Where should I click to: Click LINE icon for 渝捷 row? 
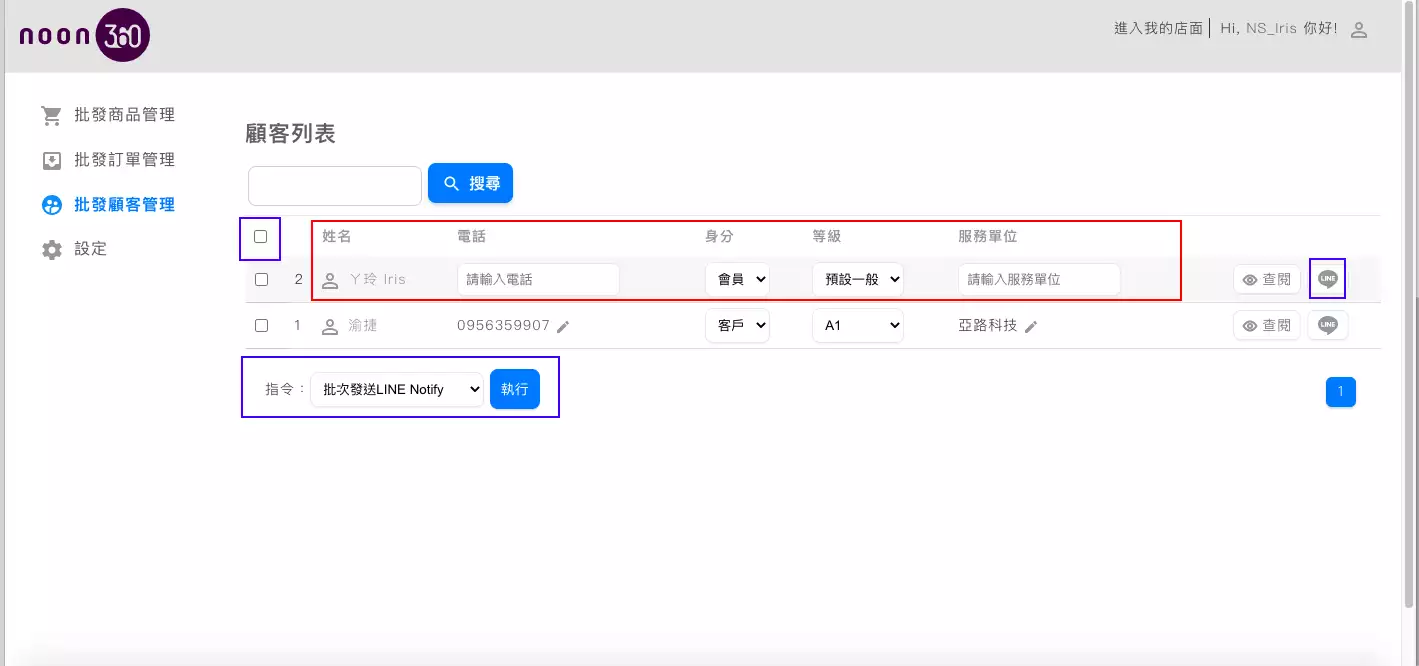point(1327,325)
